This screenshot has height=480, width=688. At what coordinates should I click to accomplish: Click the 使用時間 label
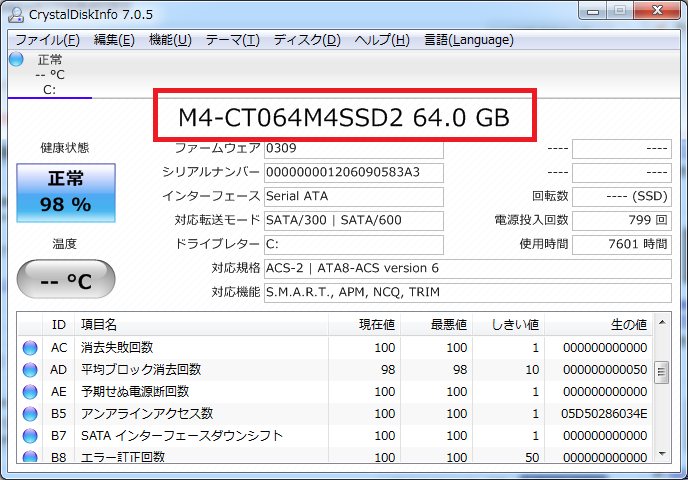tap(544, 244)
